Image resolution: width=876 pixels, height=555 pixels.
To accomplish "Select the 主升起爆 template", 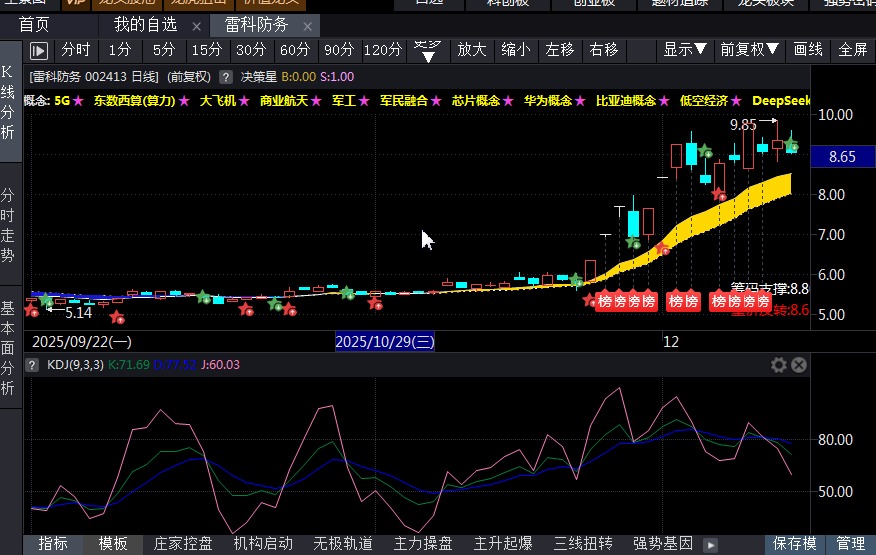I will point(503,544).
